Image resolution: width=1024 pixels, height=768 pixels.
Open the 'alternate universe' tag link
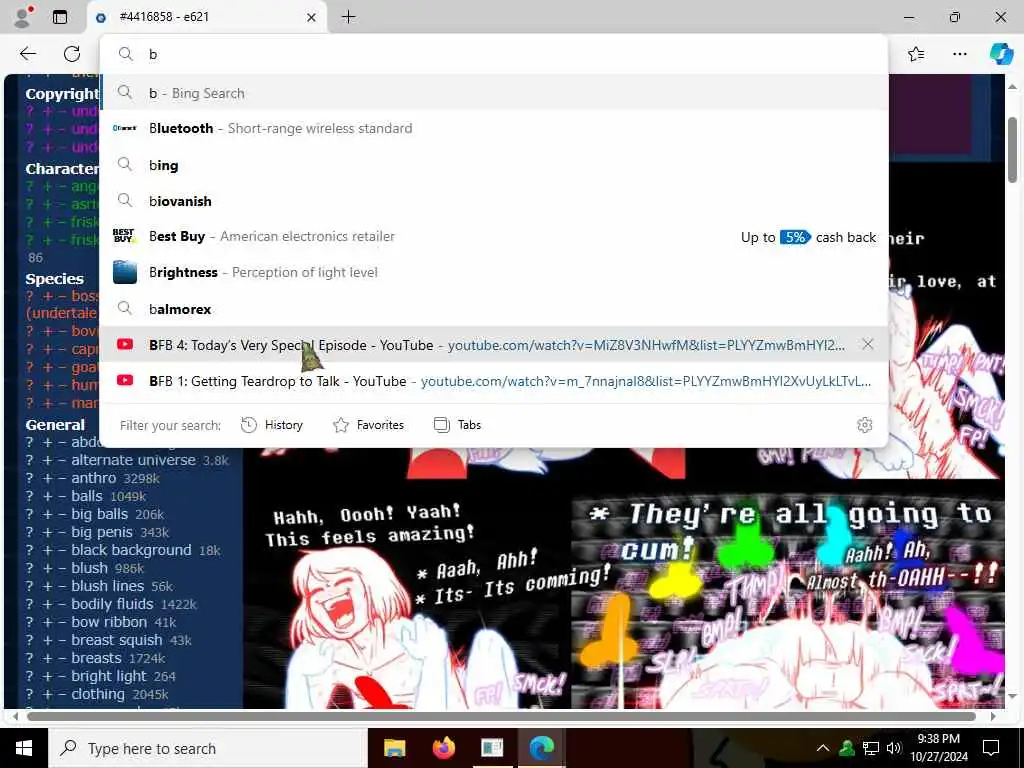133,460
